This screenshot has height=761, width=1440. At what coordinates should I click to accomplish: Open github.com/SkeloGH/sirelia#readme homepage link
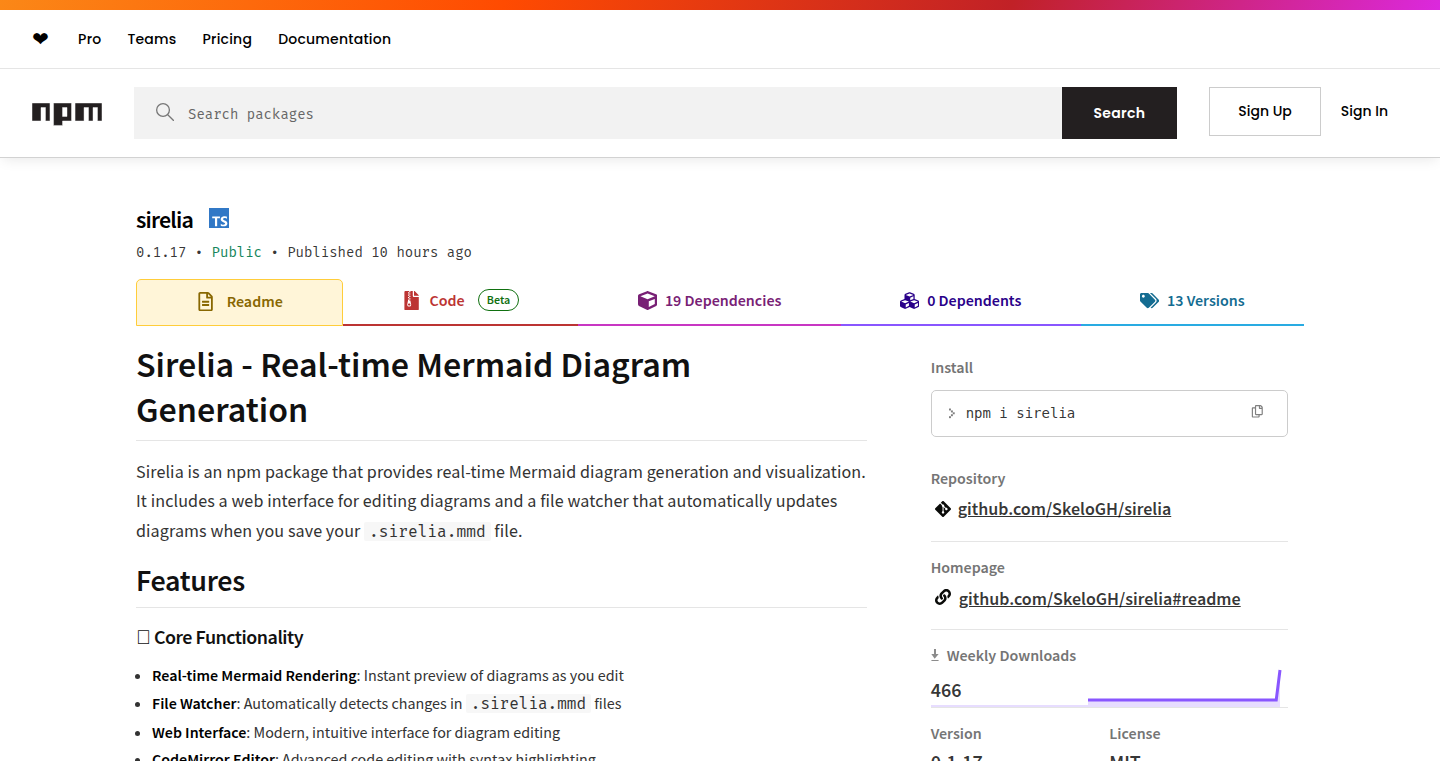tap(1099, 599)
